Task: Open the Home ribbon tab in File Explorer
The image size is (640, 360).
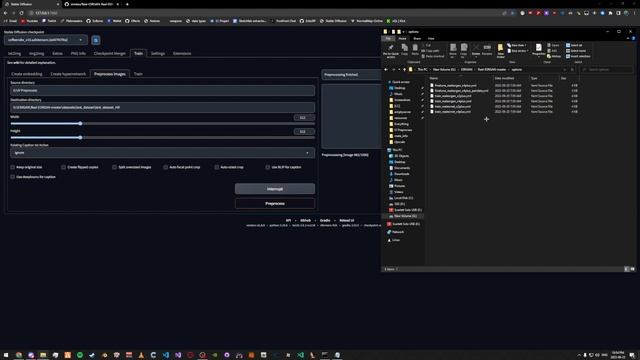Action: point(402,38)
